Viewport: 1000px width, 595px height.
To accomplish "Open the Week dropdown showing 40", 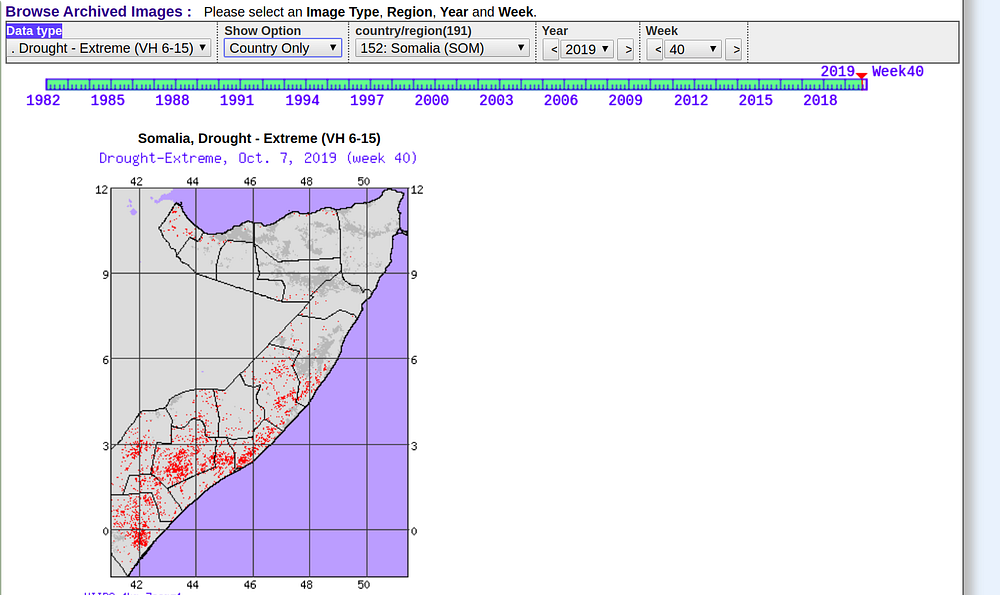I will 693,49.
